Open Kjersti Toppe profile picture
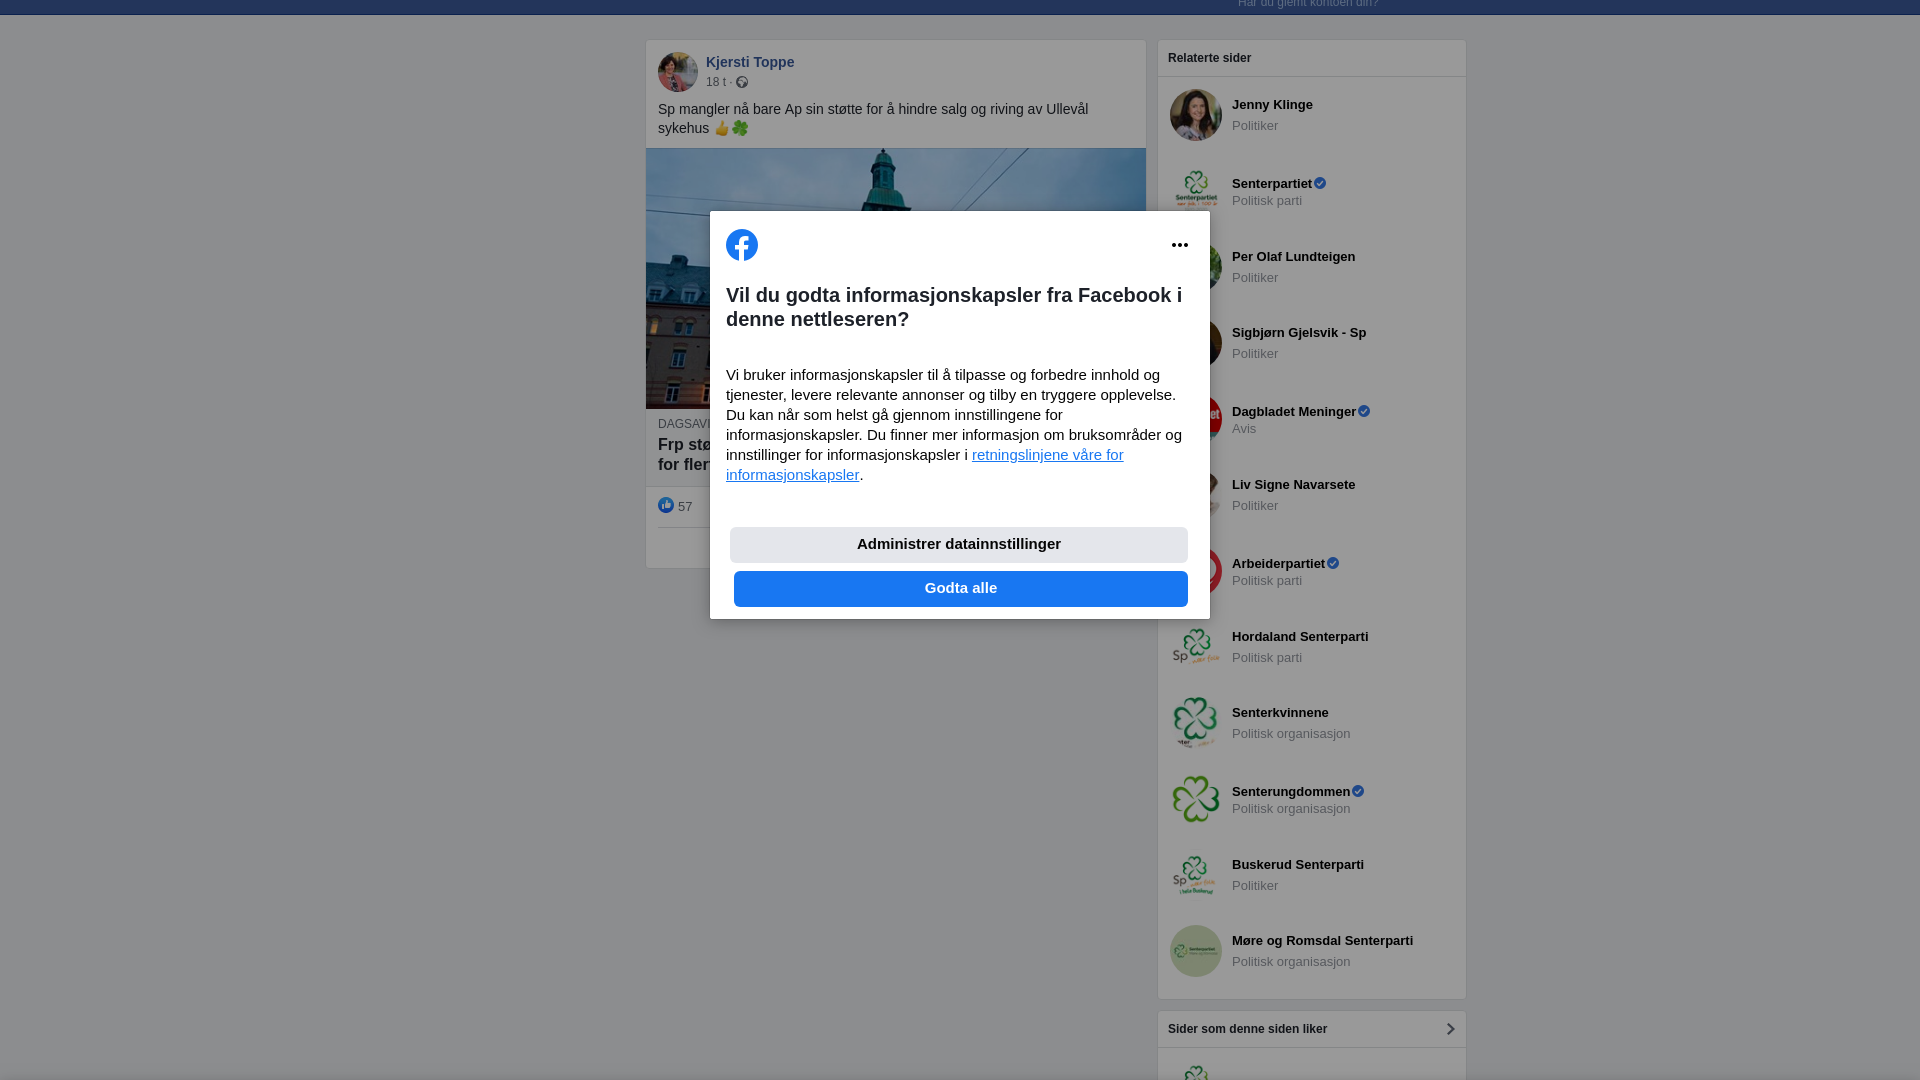Image resolution: width=1920 pixels, height=1080 pixels. 678,72
